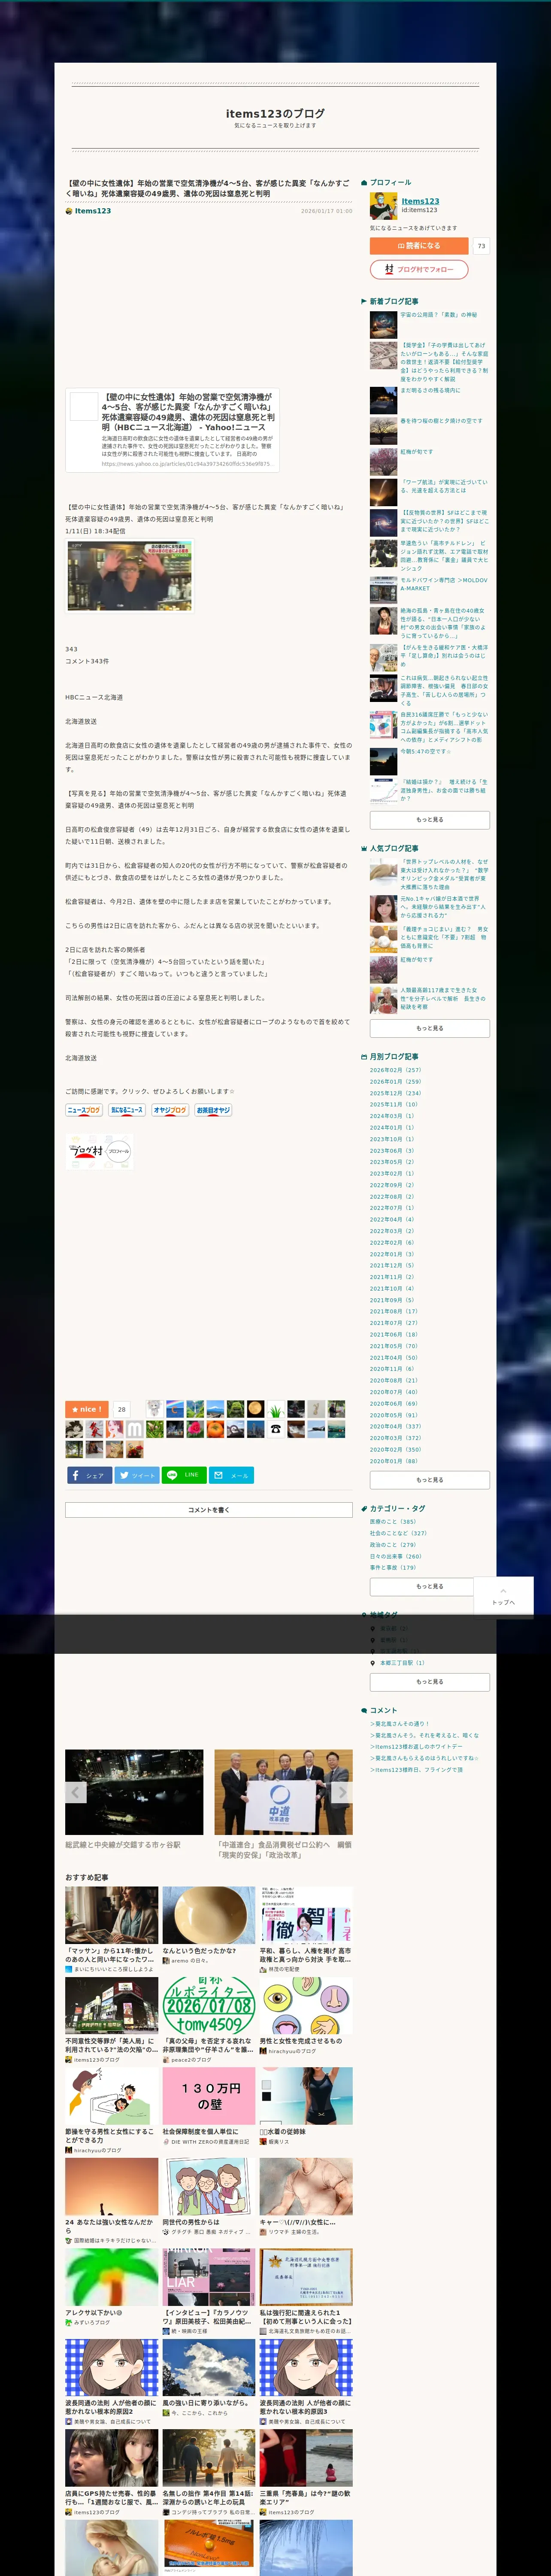The height and width of the screenshot is (2576, 551).
Task: Open the items123 profile avatar image
Action: pos(383,206)
